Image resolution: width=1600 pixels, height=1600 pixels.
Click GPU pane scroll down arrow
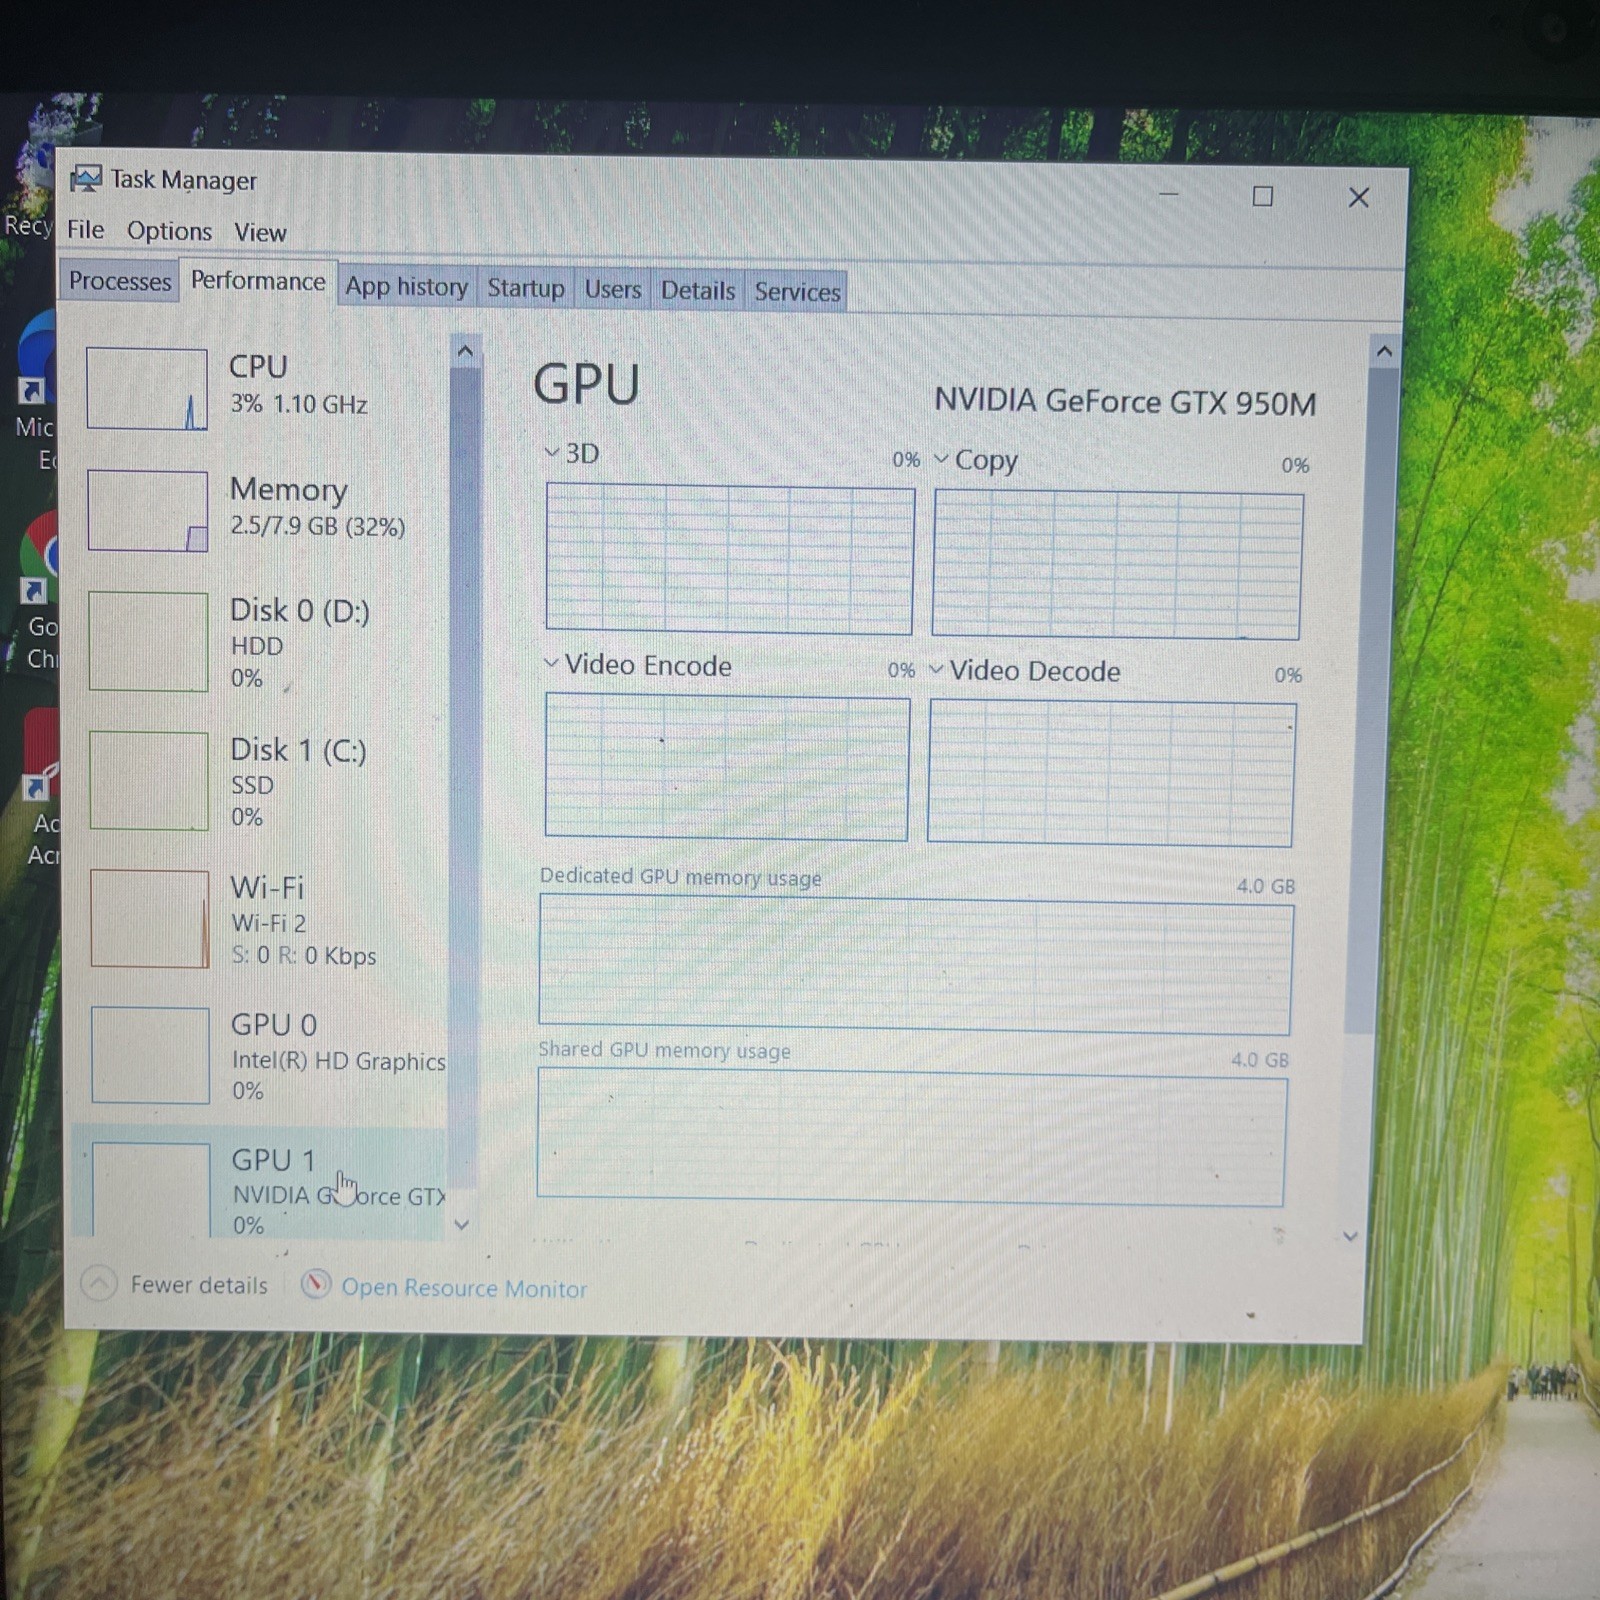tap(1350, 1236)
